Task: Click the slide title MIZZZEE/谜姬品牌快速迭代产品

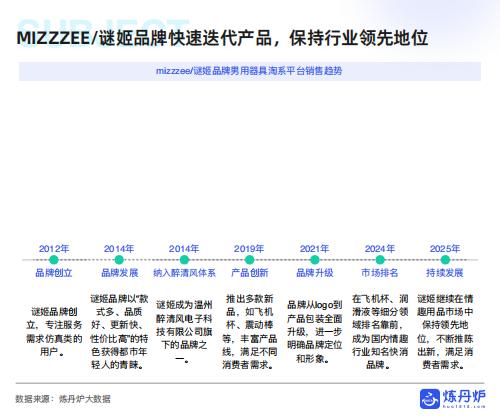Action: coord(222,38)
